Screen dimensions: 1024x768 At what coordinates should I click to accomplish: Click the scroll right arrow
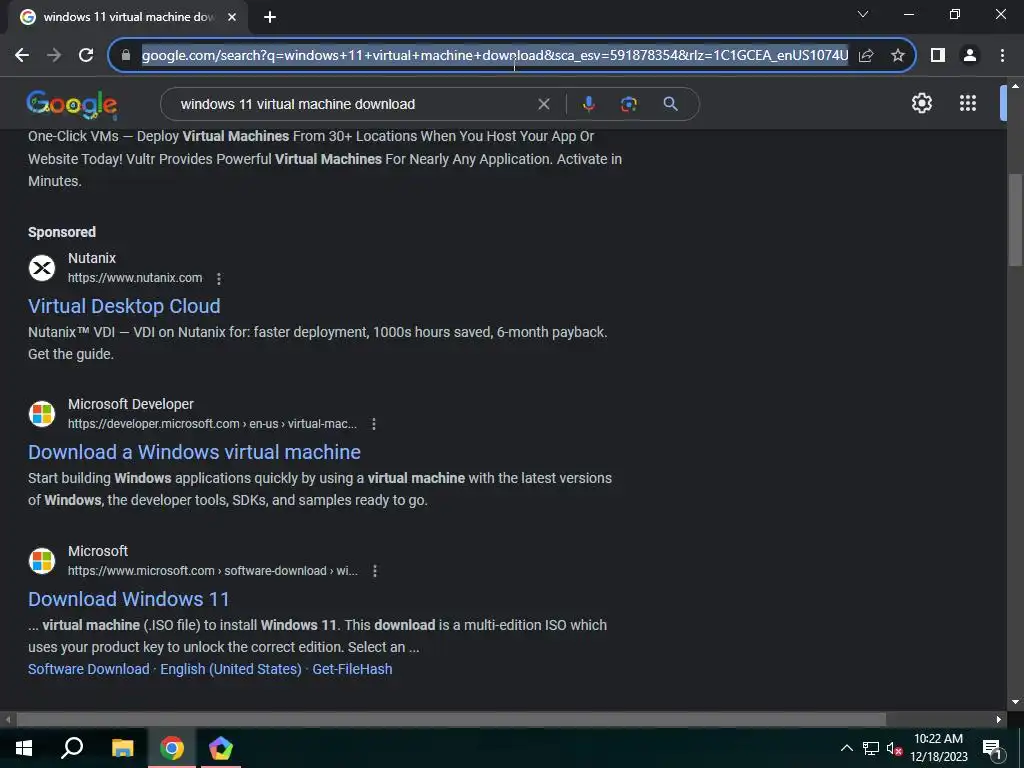pos(999,720)
